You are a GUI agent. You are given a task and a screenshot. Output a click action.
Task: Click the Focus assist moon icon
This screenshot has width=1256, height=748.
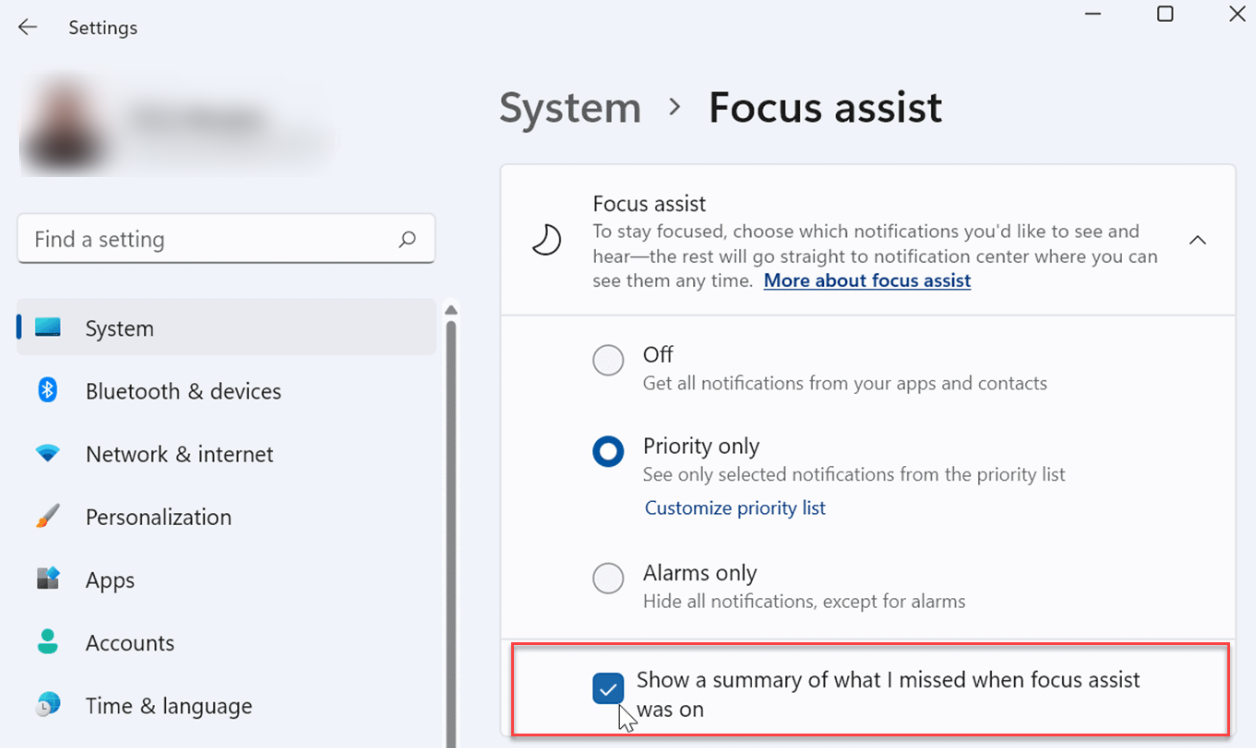click(546, 240)
